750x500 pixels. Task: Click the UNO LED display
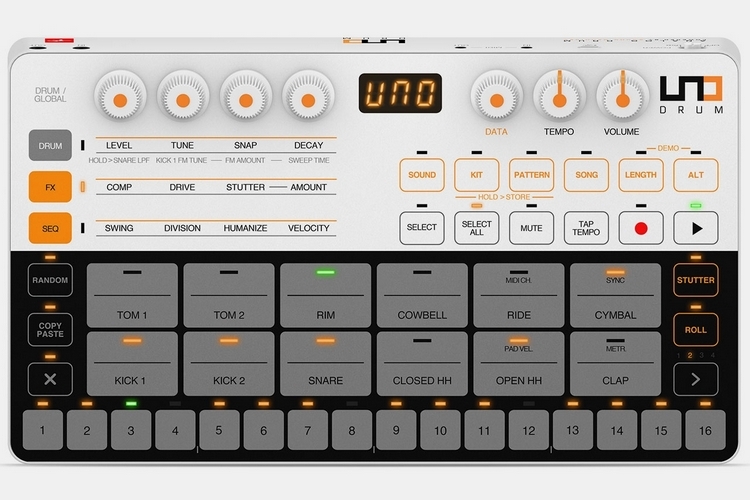(x=400, y=93)
